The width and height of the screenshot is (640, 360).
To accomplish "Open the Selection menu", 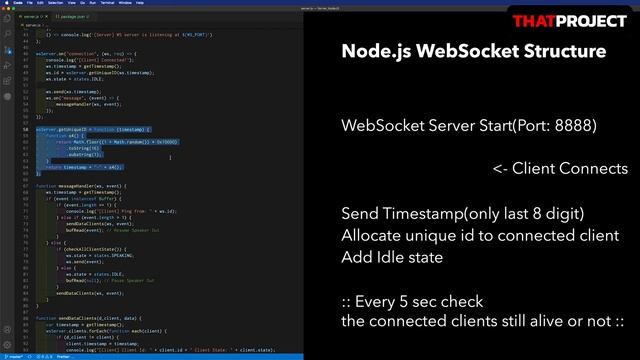I will pos(55,2).
